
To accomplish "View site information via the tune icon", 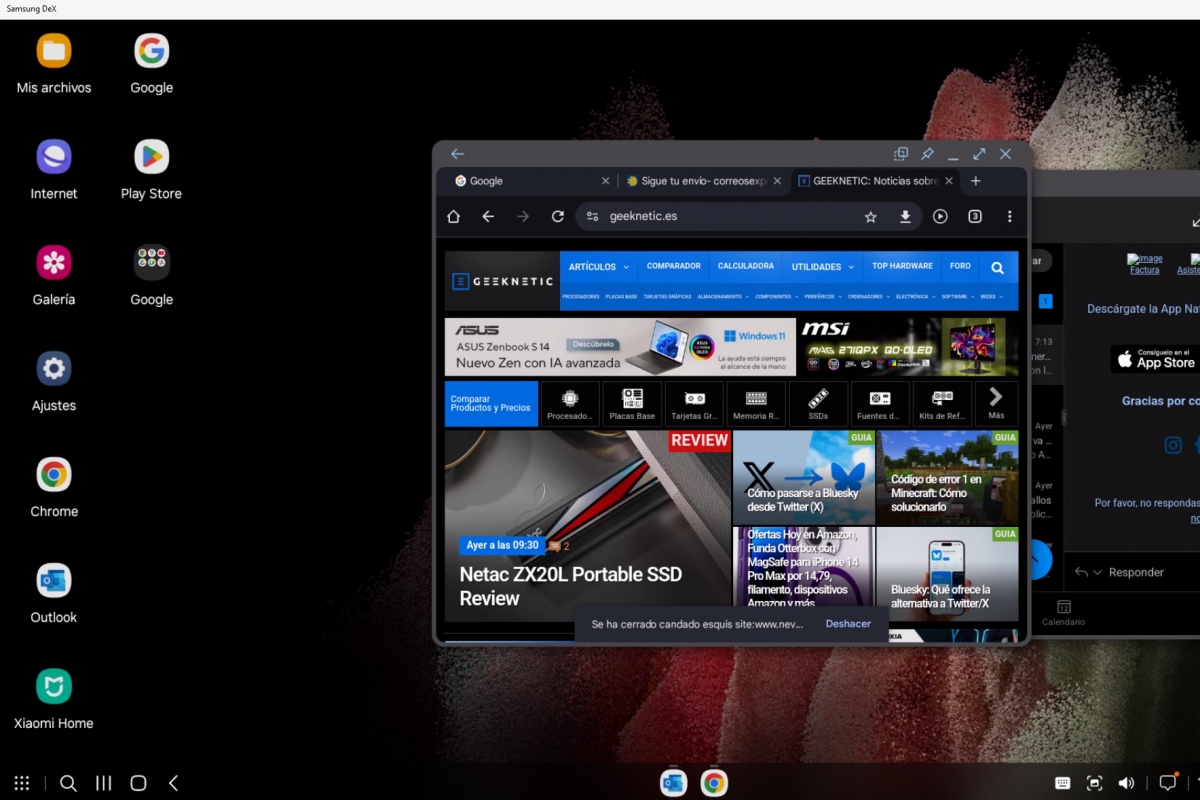I will (592, 216).
